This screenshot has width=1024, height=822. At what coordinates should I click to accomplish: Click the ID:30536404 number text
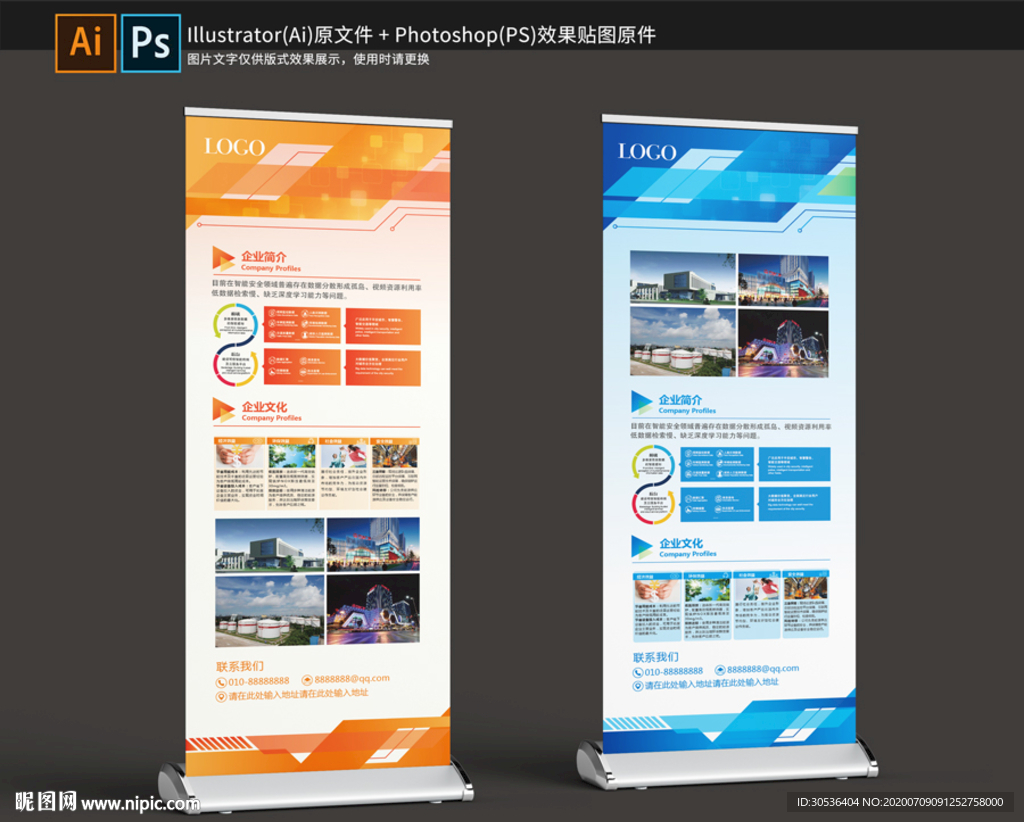(x=828, y=802)
